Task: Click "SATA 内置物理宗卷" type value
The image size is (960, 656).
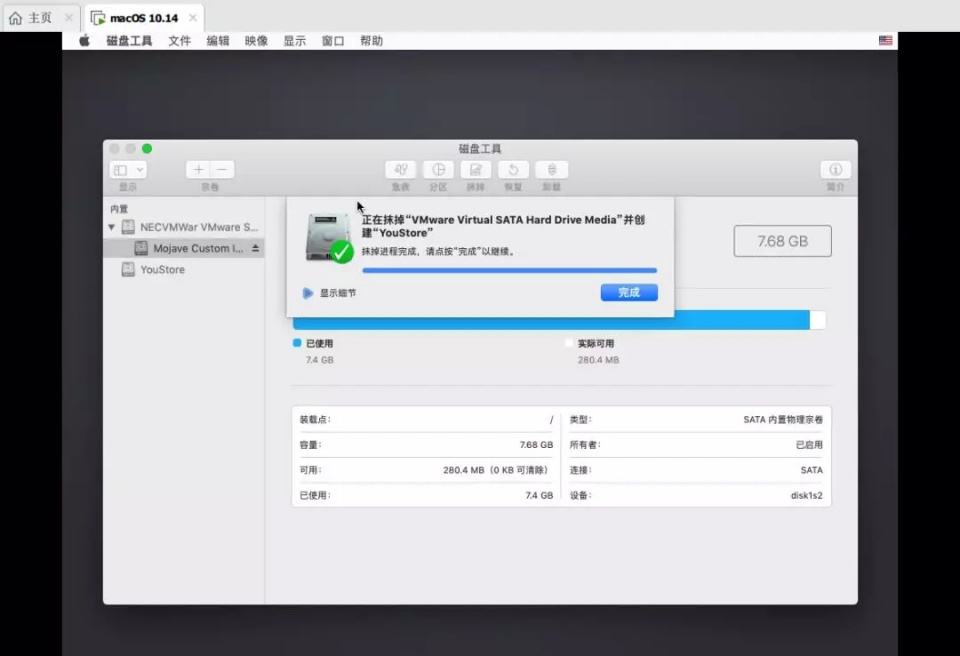Action: (783, 420)
